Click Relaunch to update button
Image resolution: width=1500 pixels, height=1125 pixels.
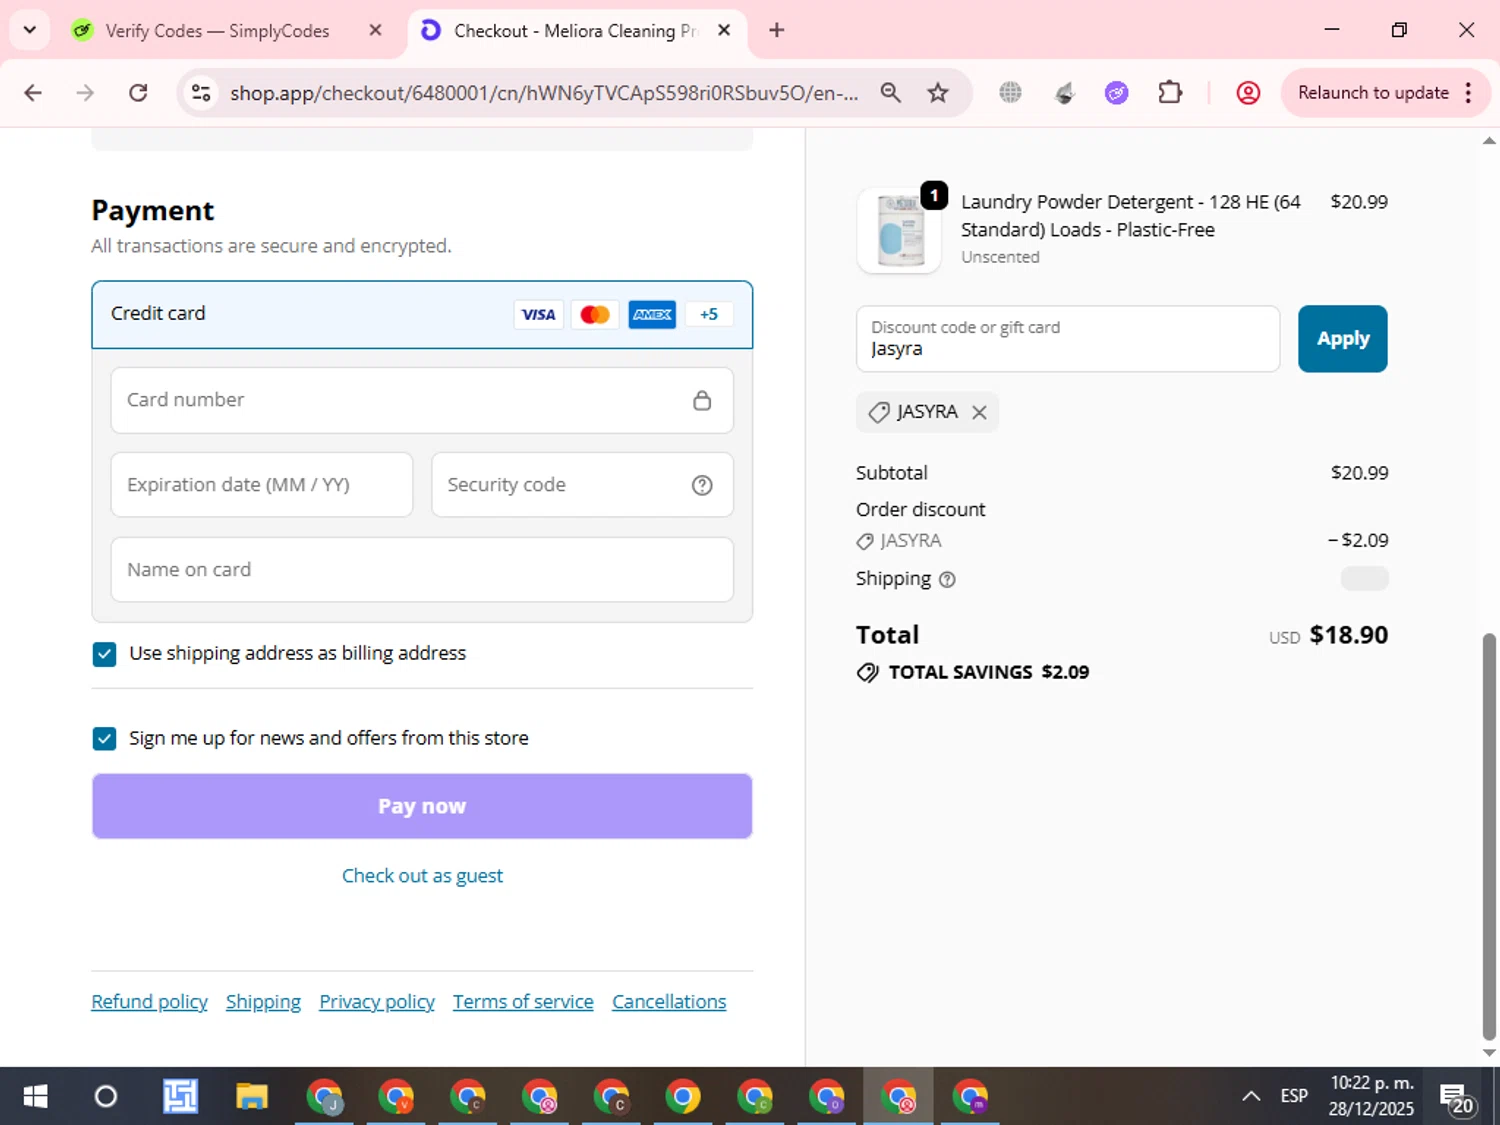(x=1373, y=93)
